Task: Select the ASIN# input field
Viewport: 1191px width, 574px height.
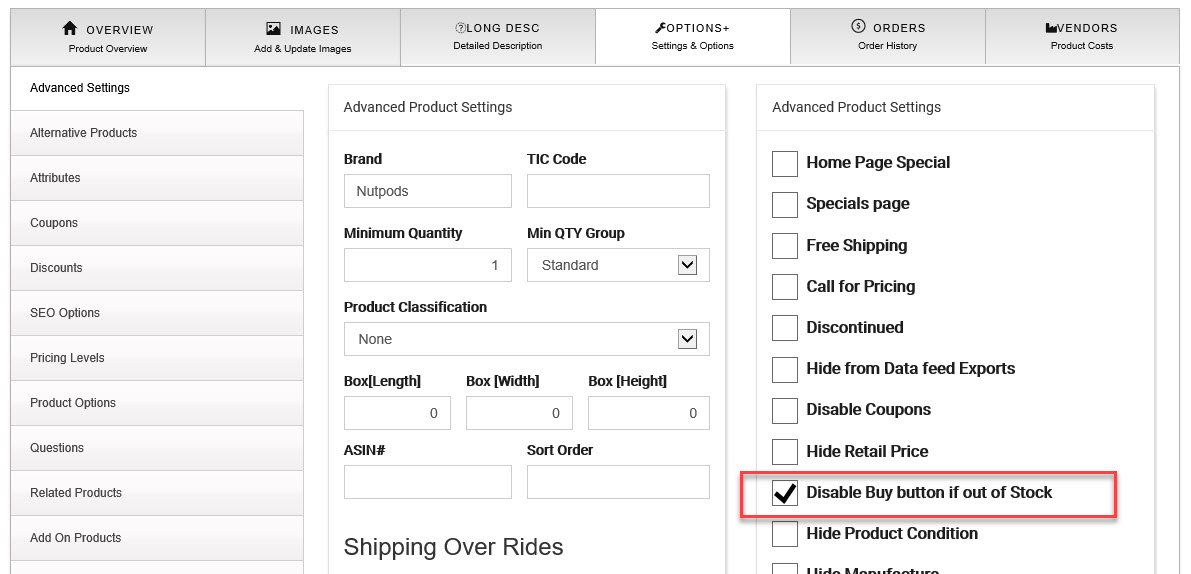Action: point(427,482)
